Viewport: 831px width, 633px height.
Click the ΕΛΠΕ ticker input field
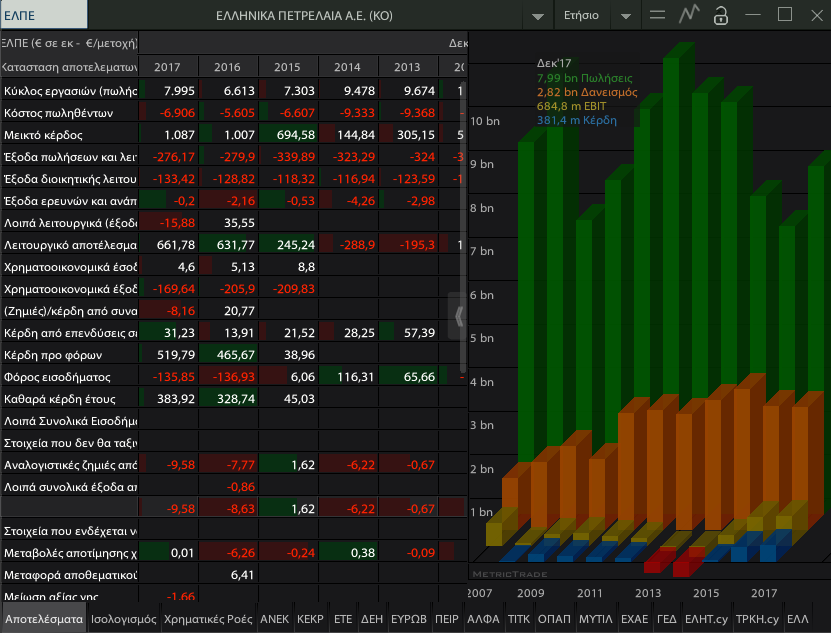tap(44, 15)
